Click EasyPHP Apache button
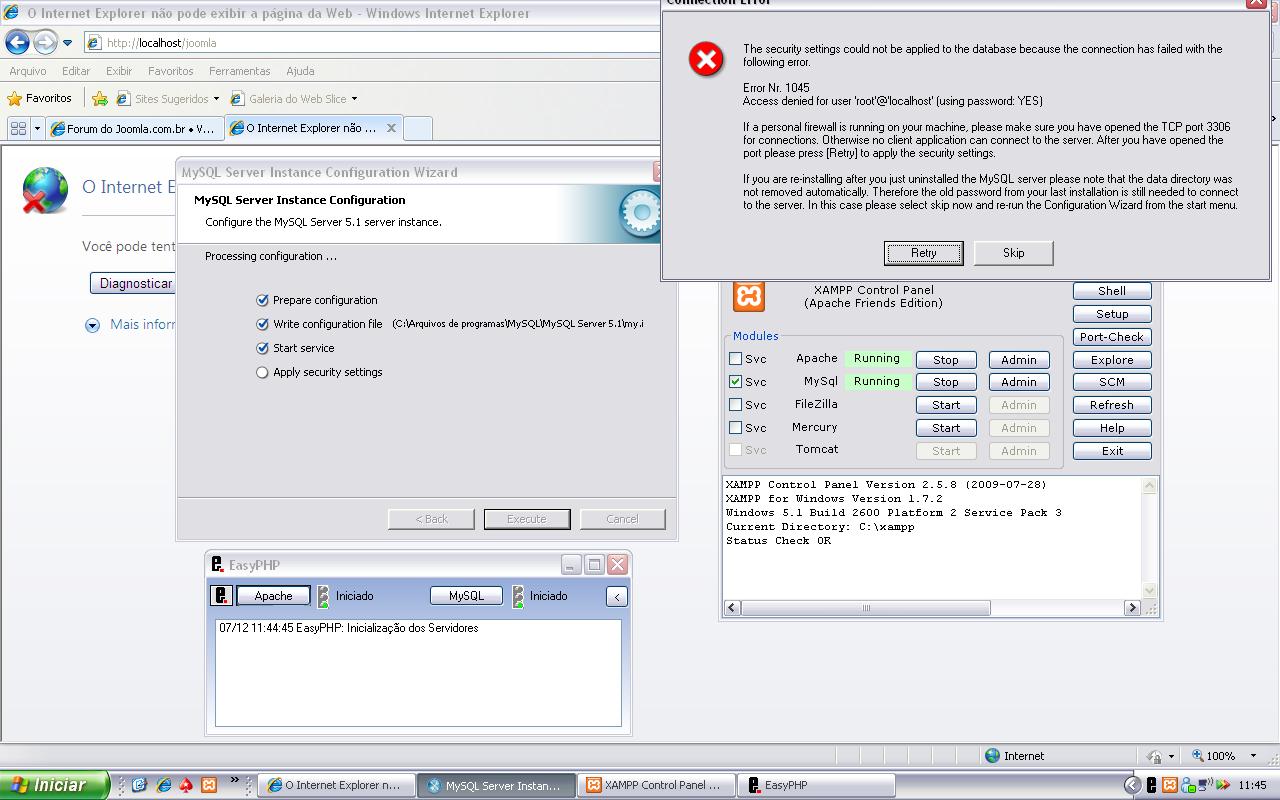This screenshot has height=800, width=1280. [x=273, y=596]
